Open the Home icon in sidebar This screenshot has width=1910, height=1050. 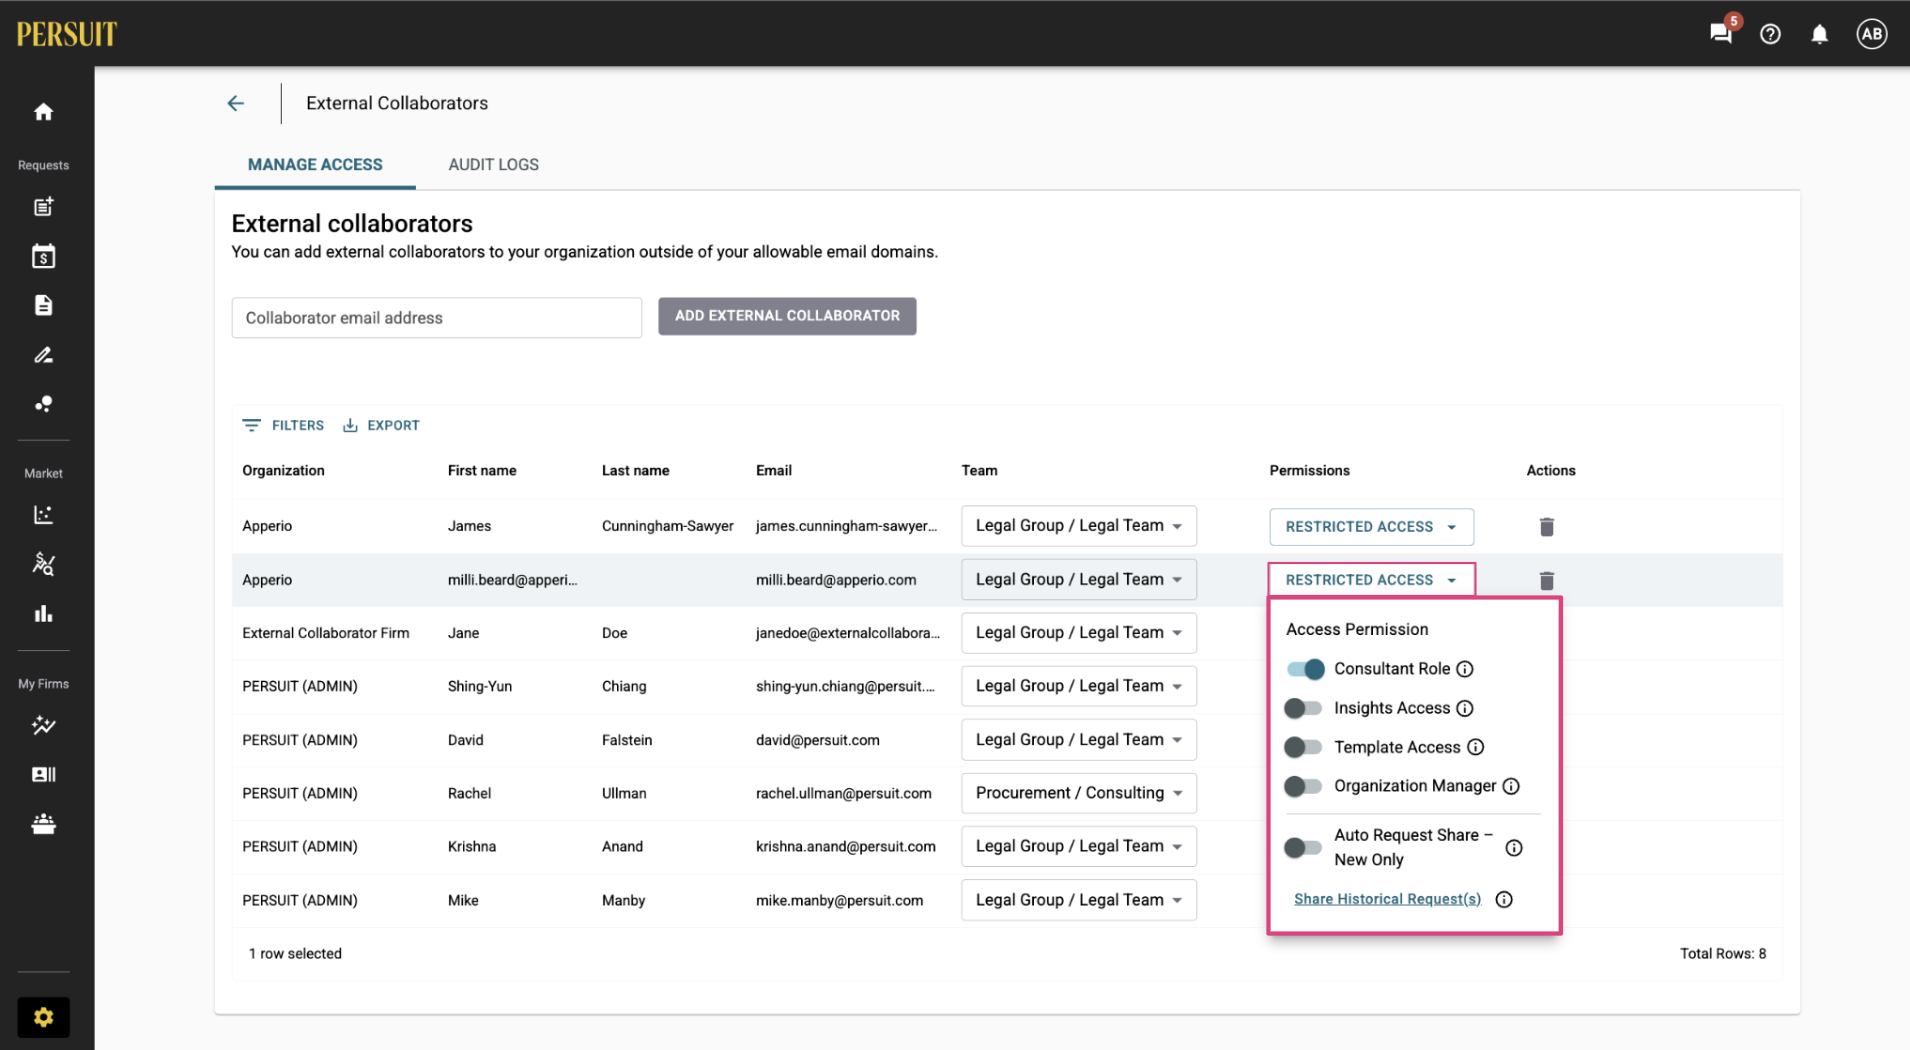(43, 112)
